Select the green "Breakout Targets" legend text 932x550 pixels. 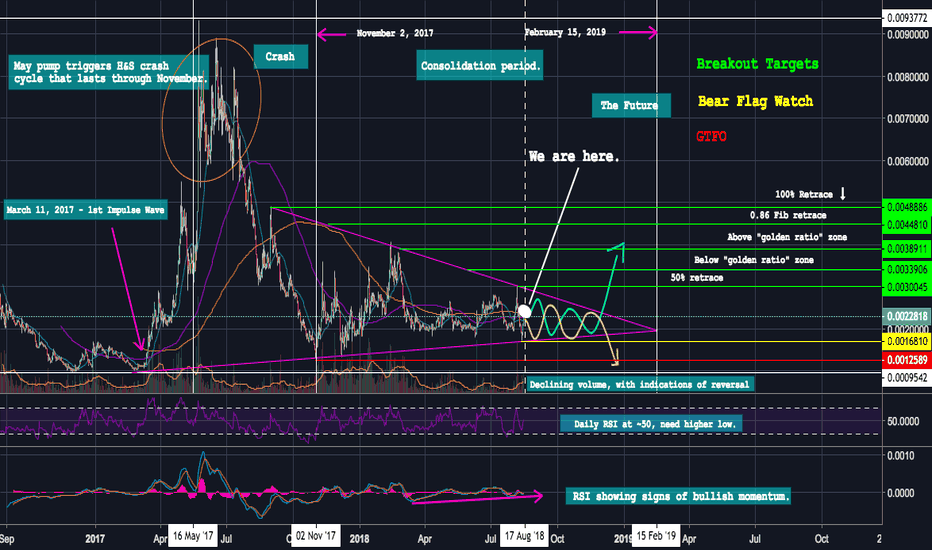[x=757, y=64]
